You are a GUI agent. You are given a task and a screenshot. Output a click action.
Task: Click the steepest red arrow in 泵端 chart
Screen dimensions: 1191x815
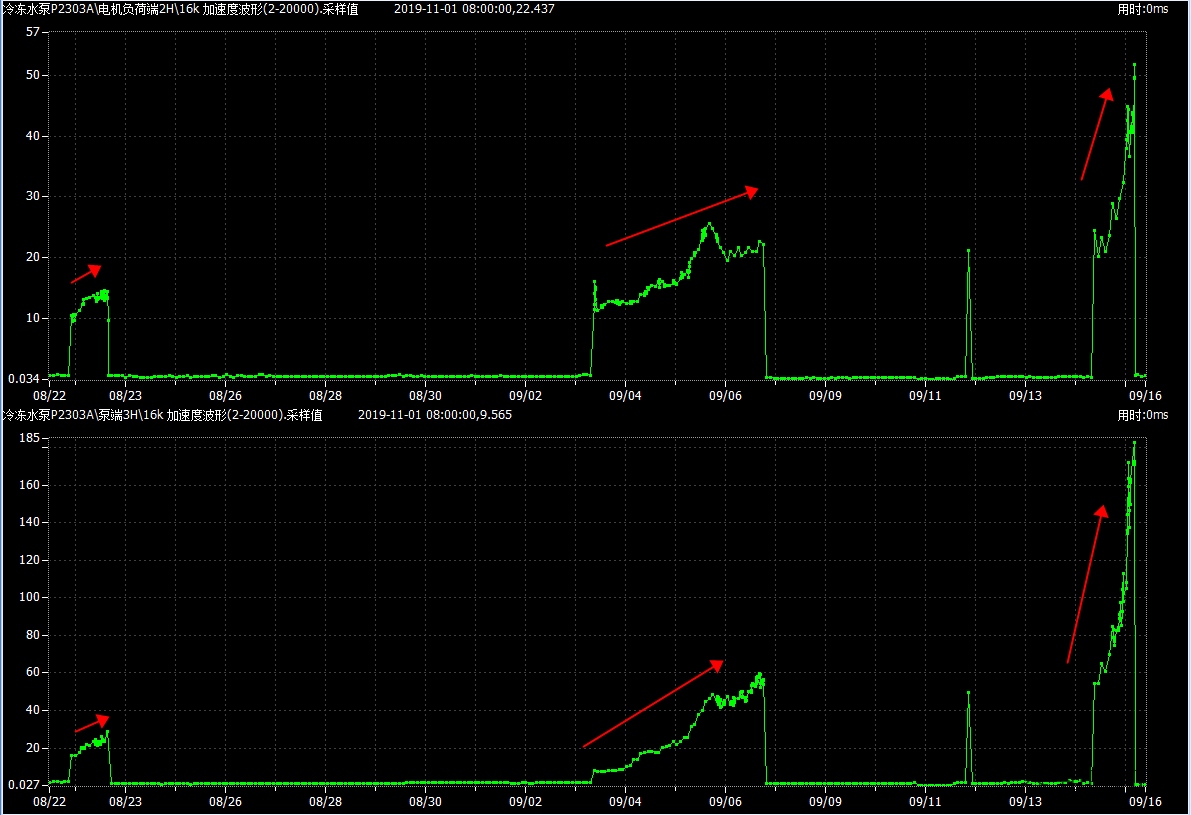[x=1086, y=584]
